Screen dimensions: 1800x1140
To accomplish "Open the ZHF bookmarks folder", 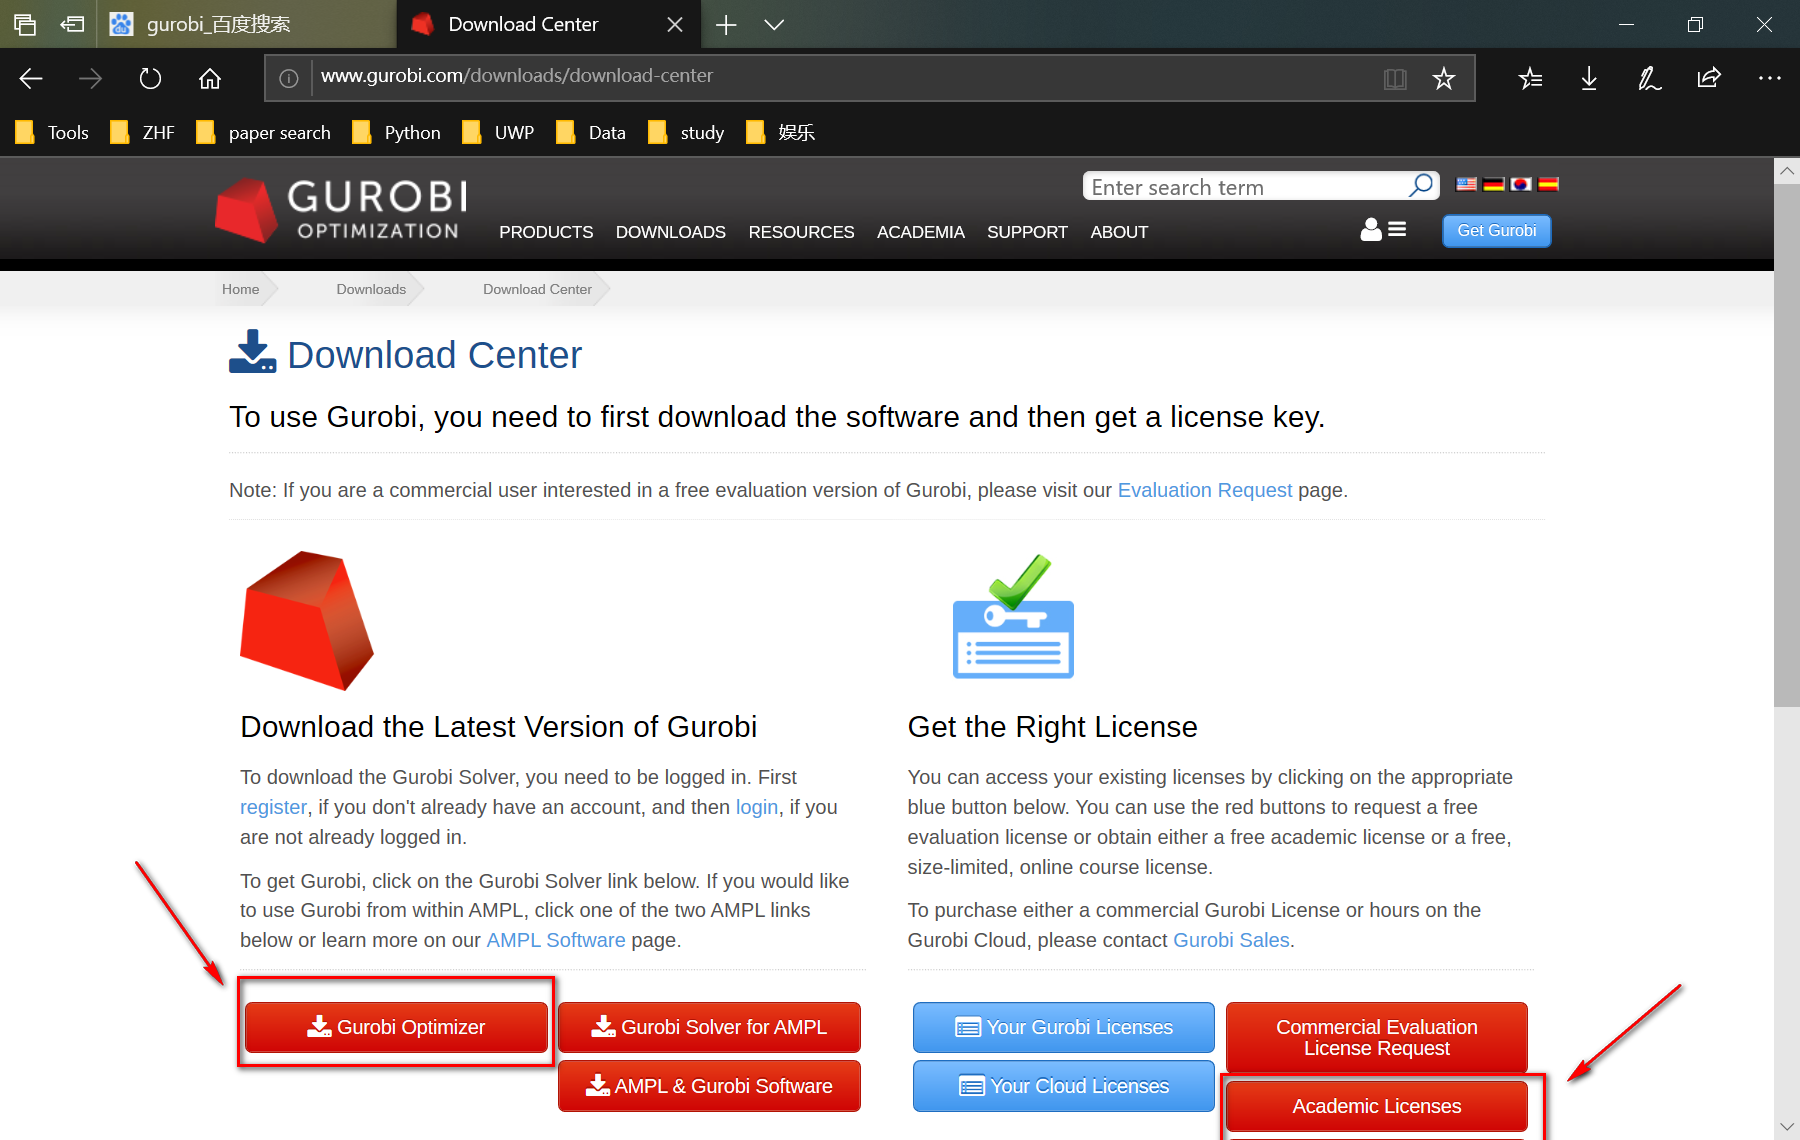I will (143, 132).
